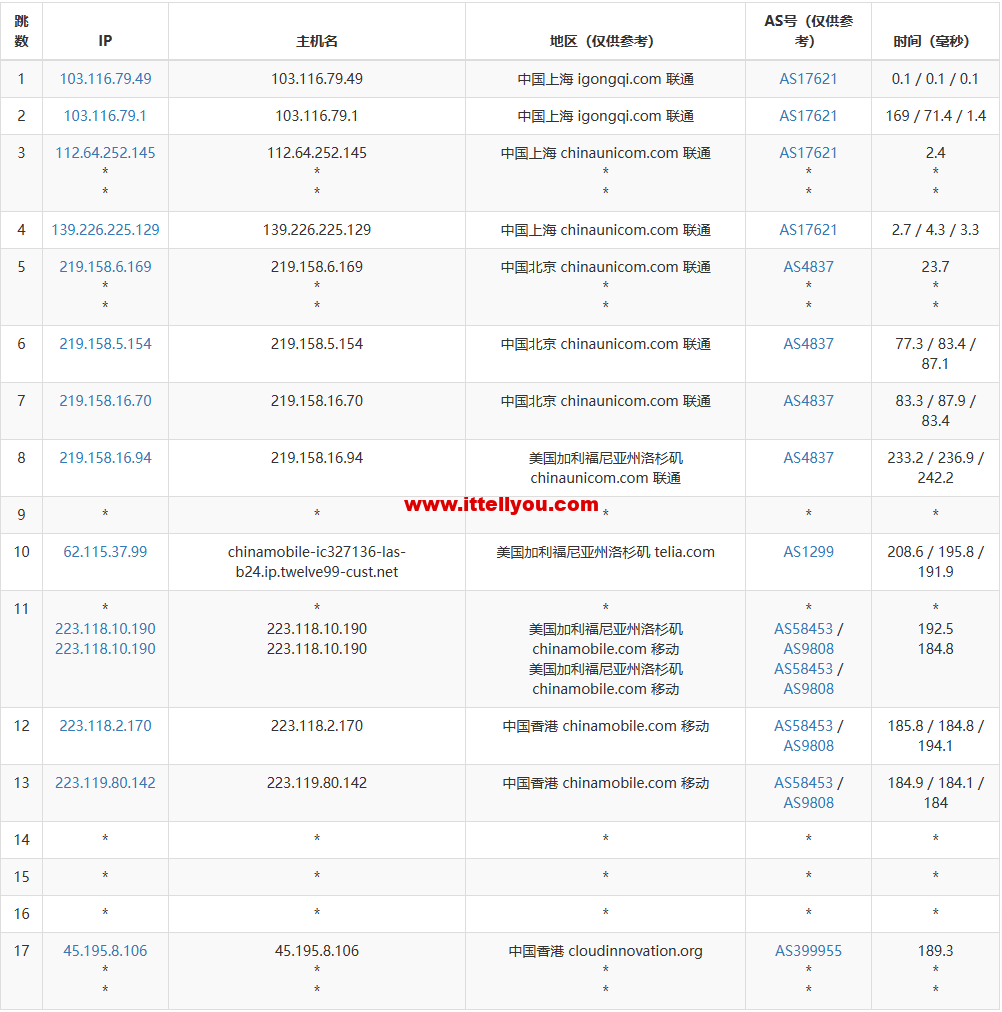This screenshot has height=1012, width=1002.
Task: Open the 219.158.16.70 IP link
Action: tap(105, 401)
